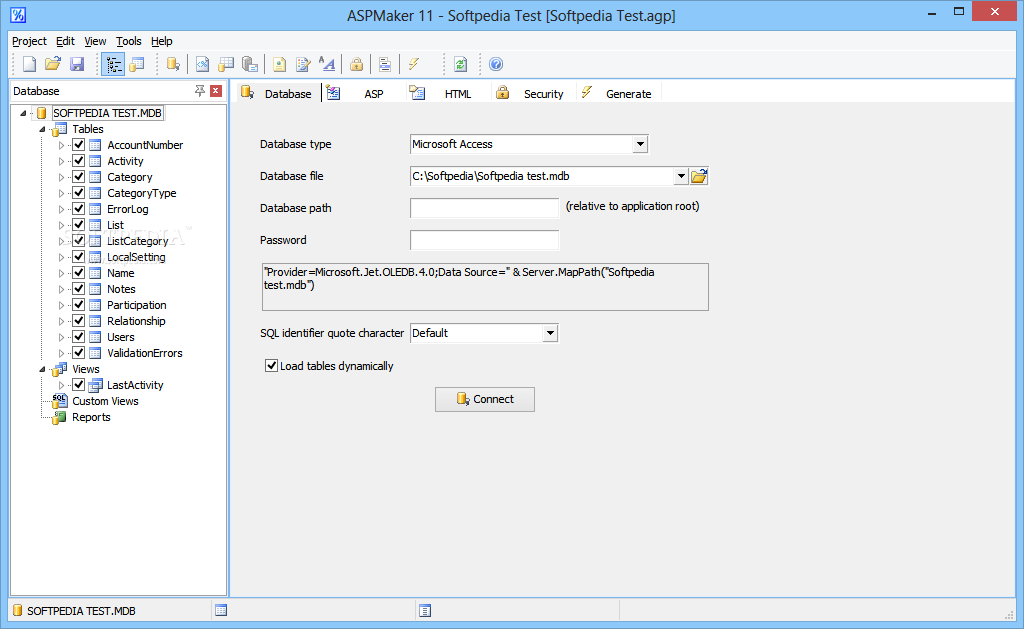Click into the Password field
This screenshot has width=1024, height=629.
485,240
